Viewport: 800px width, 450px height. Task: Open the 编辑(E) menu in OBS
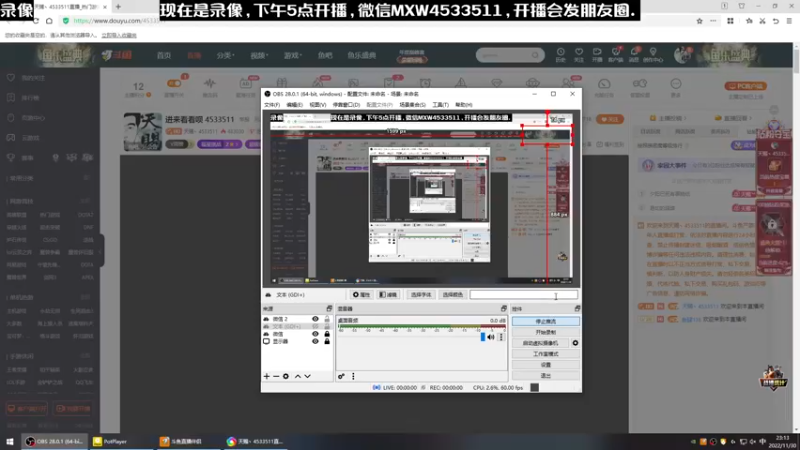pos(294,105)
